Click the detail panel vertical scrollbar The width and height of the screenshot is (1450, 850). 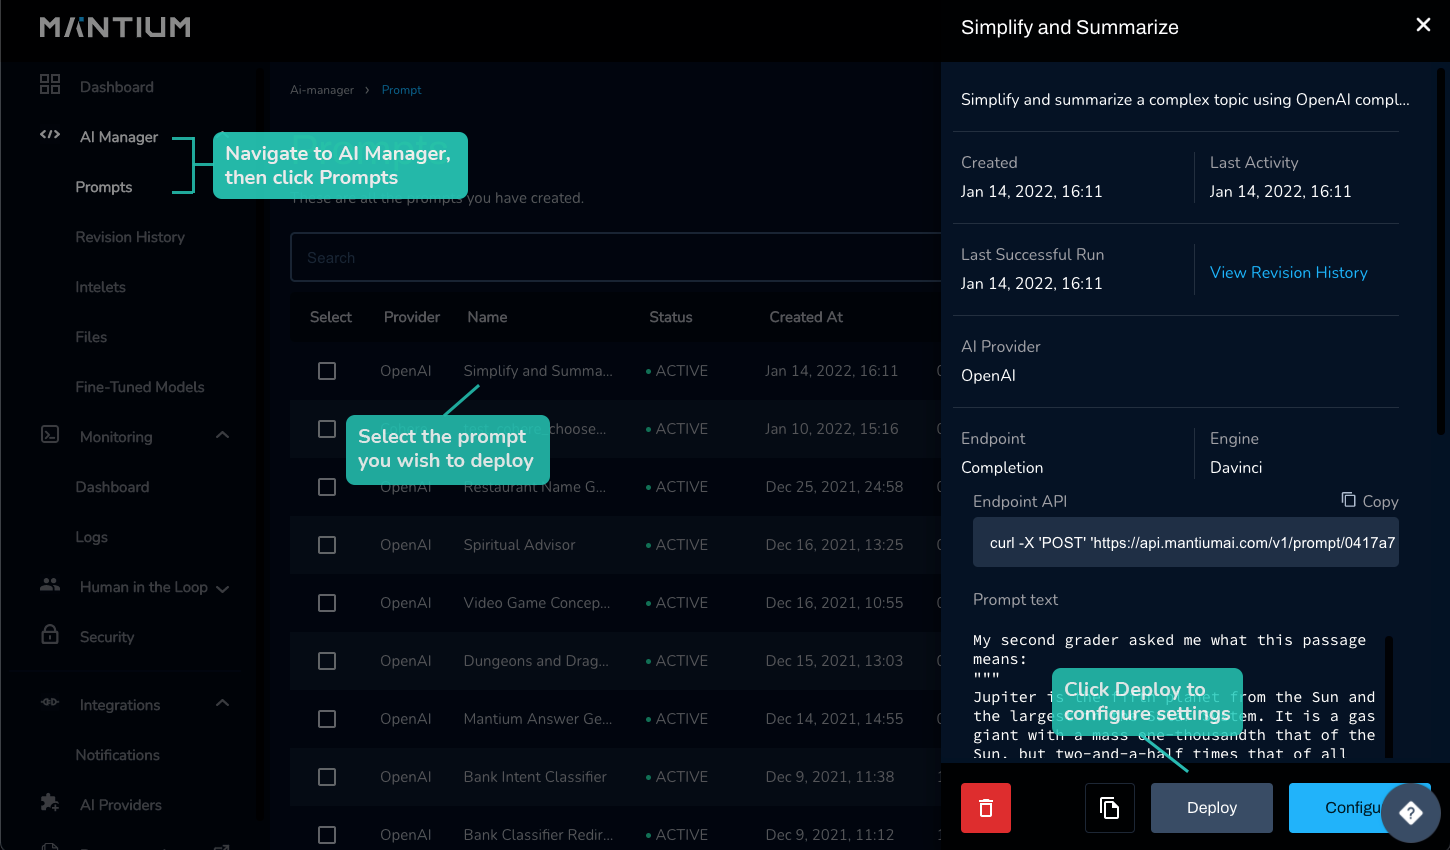(1441, 250)
